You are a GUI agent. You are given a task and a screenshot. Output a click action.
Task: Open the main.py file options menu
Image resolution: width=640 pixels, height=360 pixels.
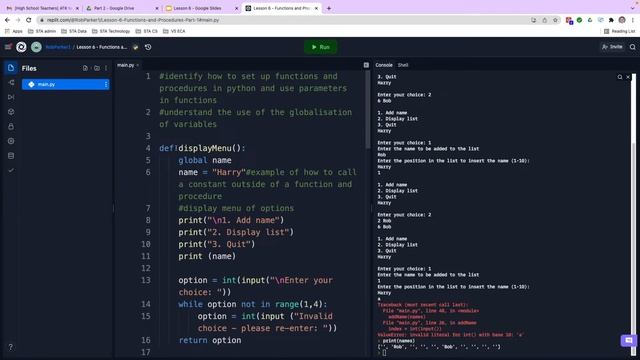tap(106, 84)
